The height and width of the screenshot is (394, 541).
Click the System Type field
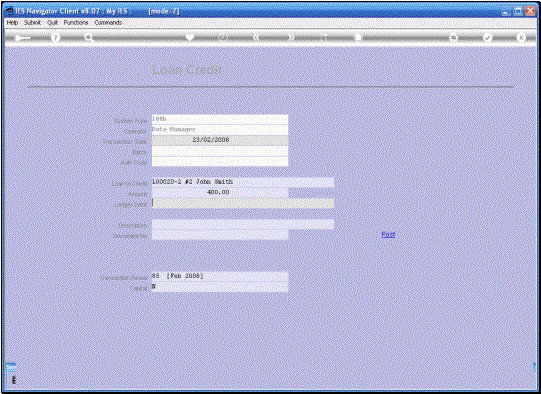pos(220,119)
